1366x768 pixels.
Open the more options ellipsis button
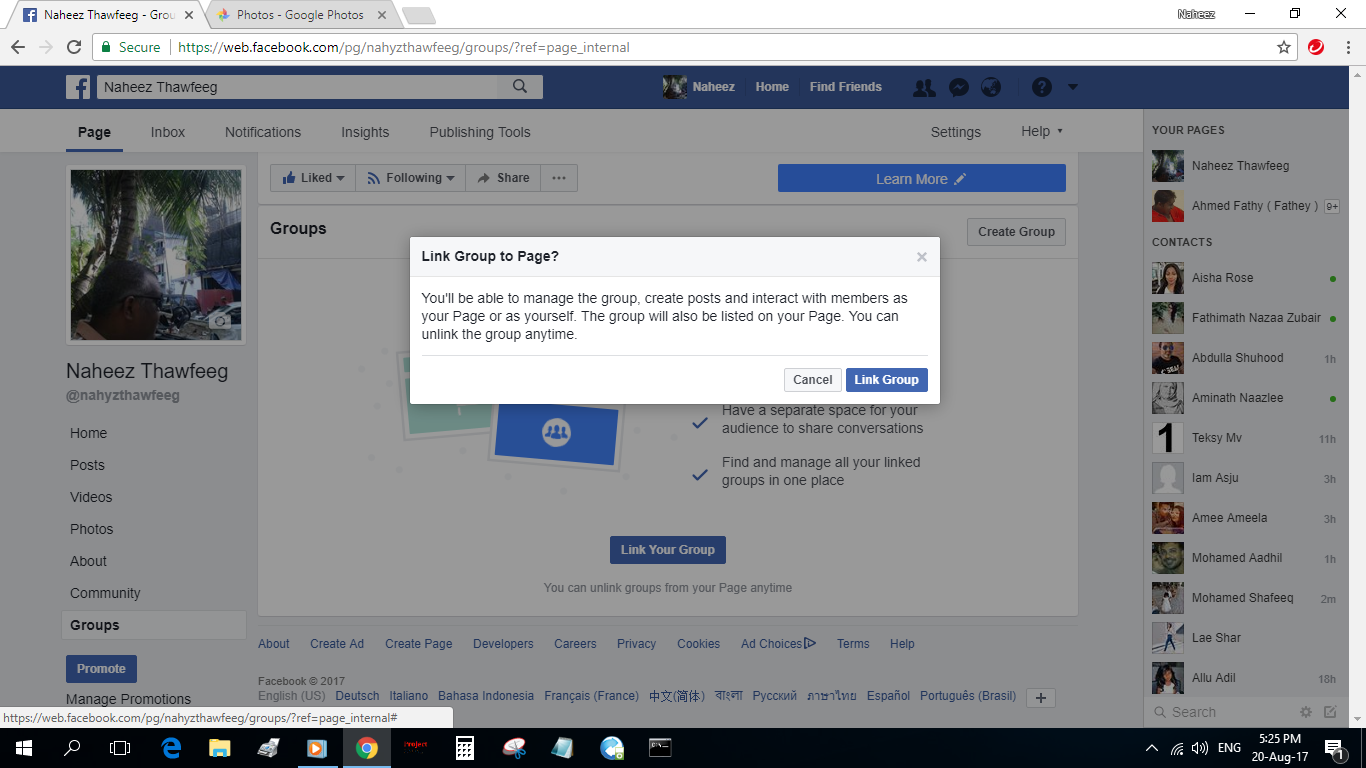click(559, 178)
